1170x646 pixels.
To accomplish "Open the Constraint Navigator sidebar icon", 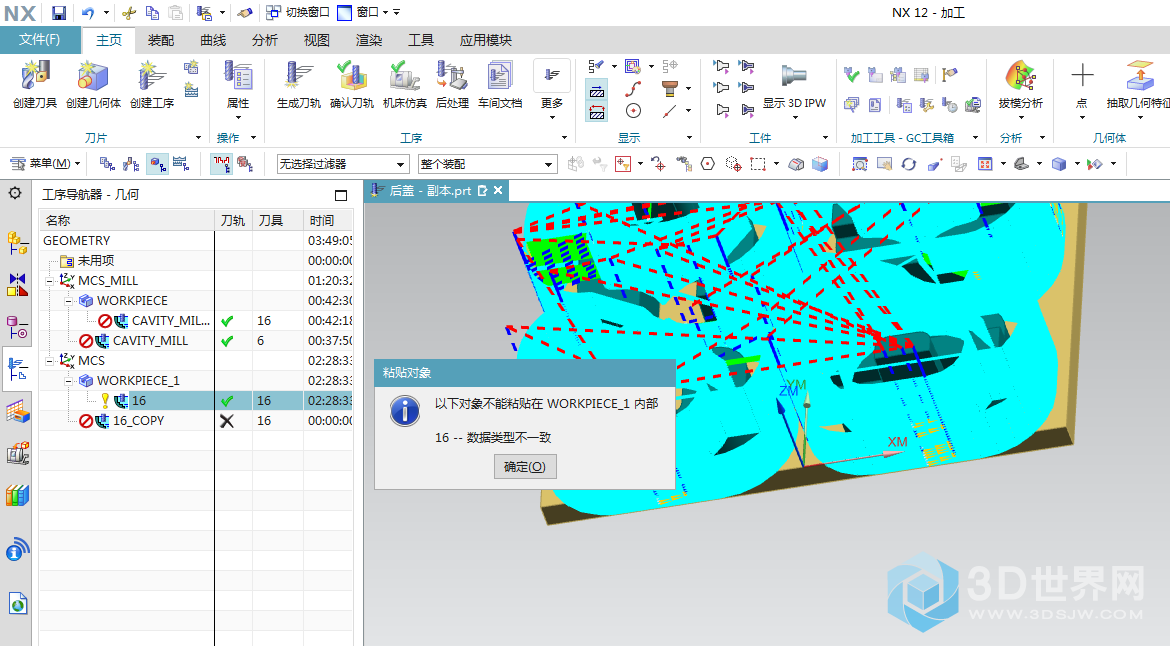I will (x=17, y=284).
